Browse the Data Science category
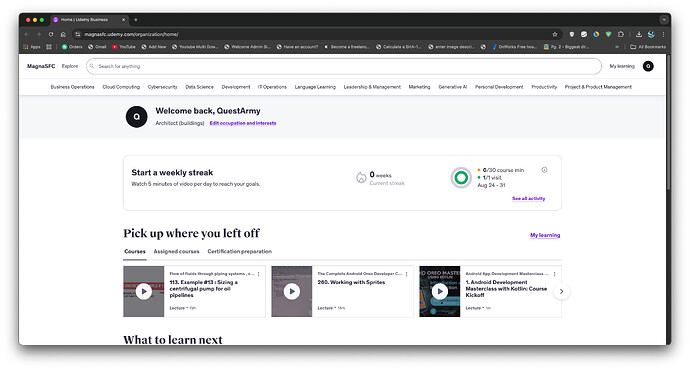 (x=199, y=87)
